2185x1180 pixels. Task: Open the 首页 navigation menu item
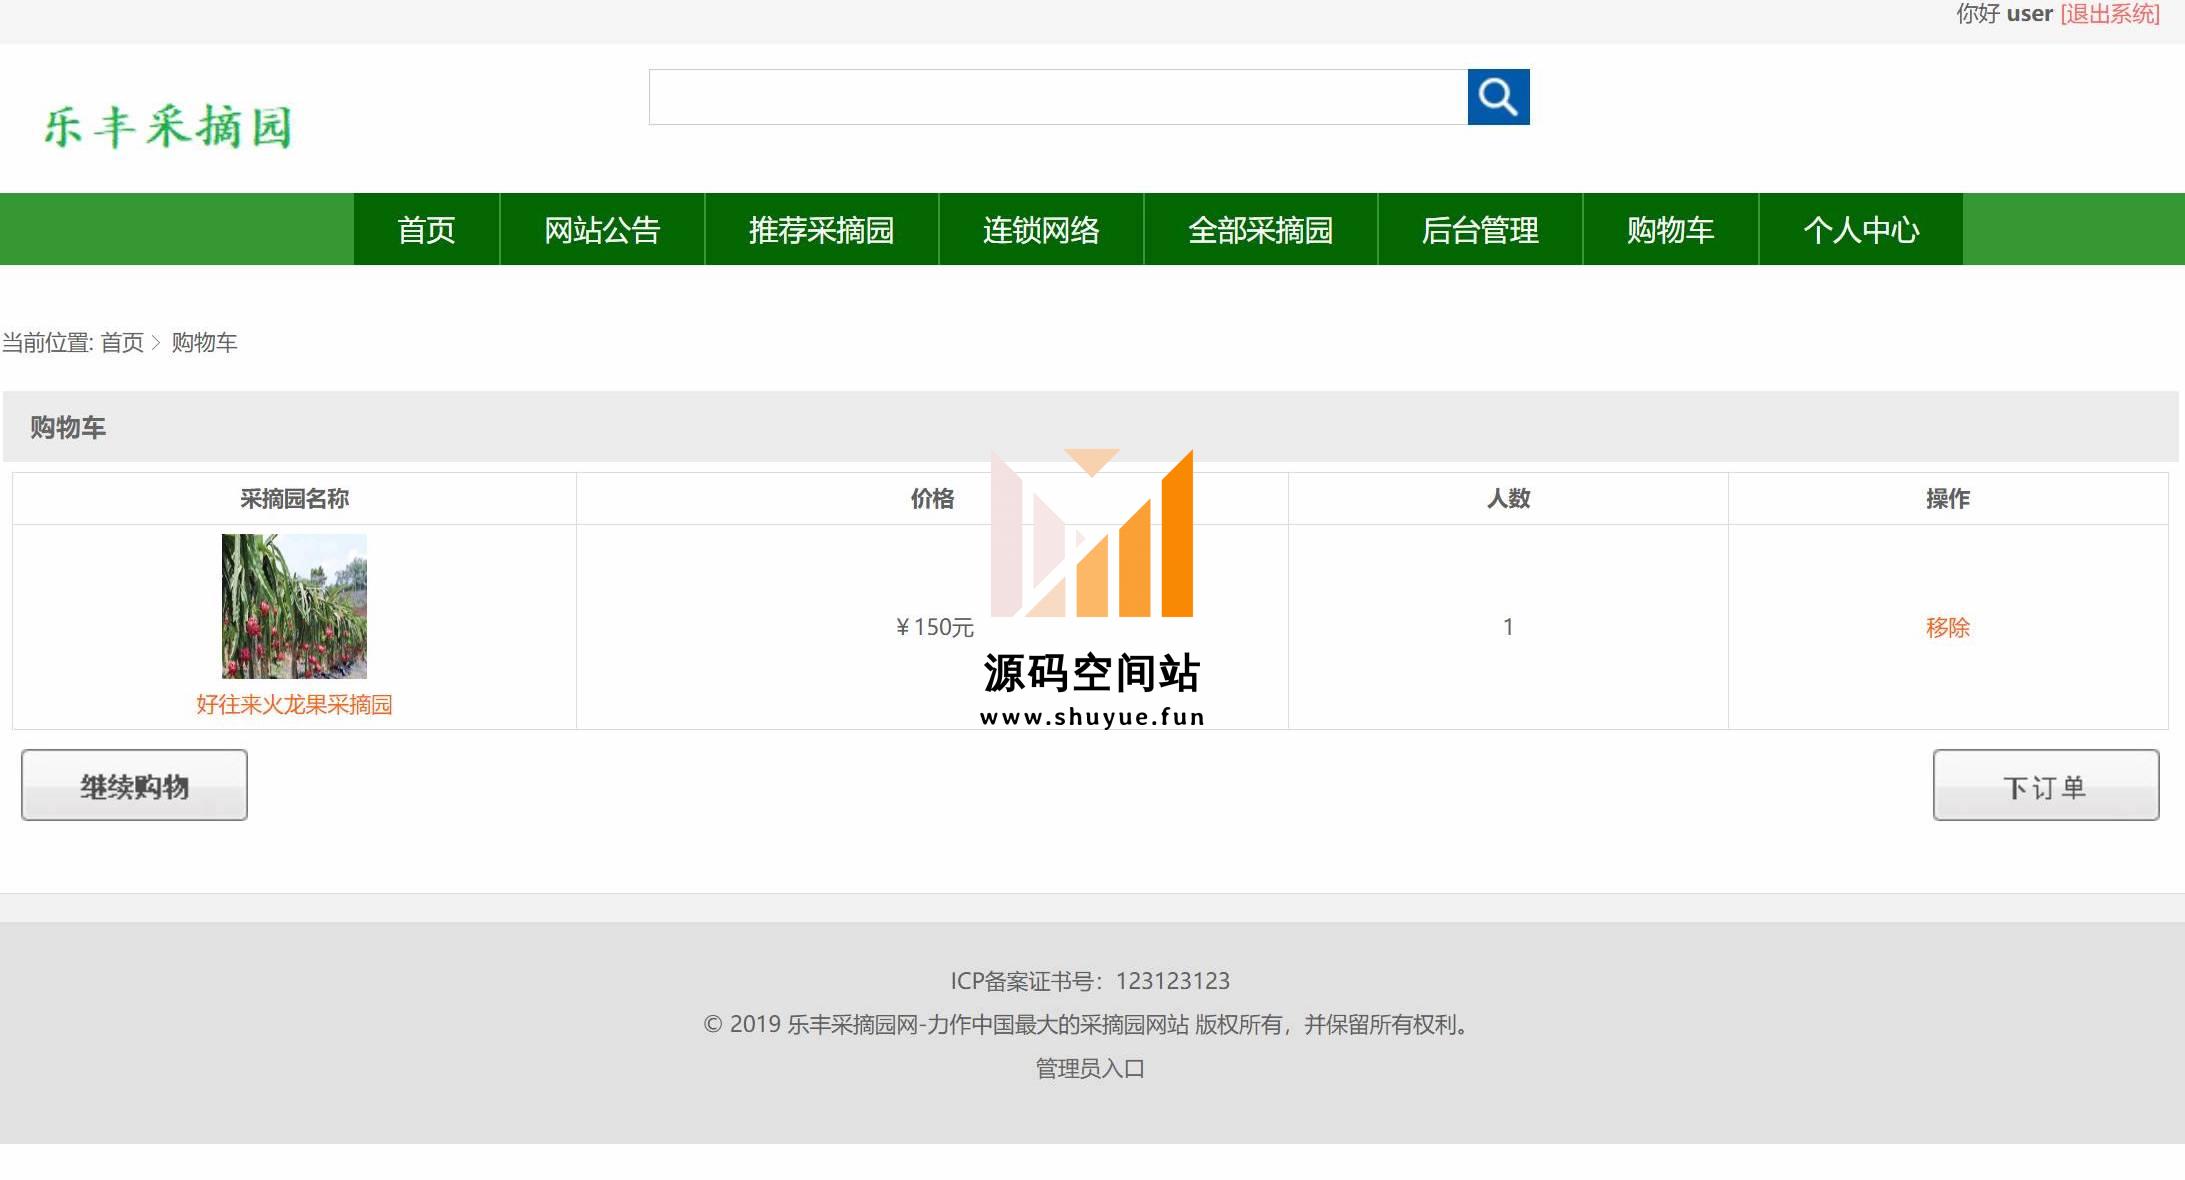[427, 230]
